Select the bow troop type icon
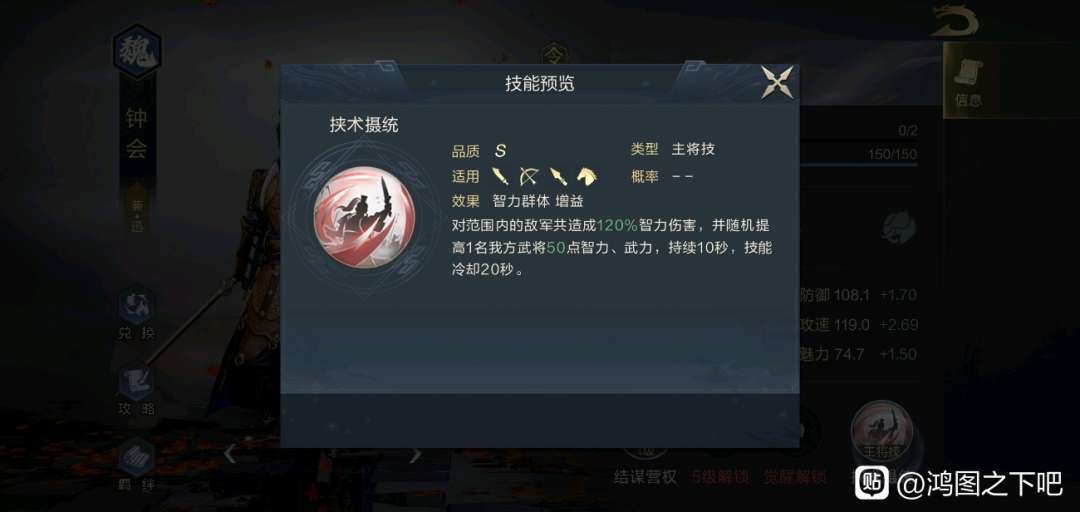Screen dimensions: 1080x512 pos(528,176)
